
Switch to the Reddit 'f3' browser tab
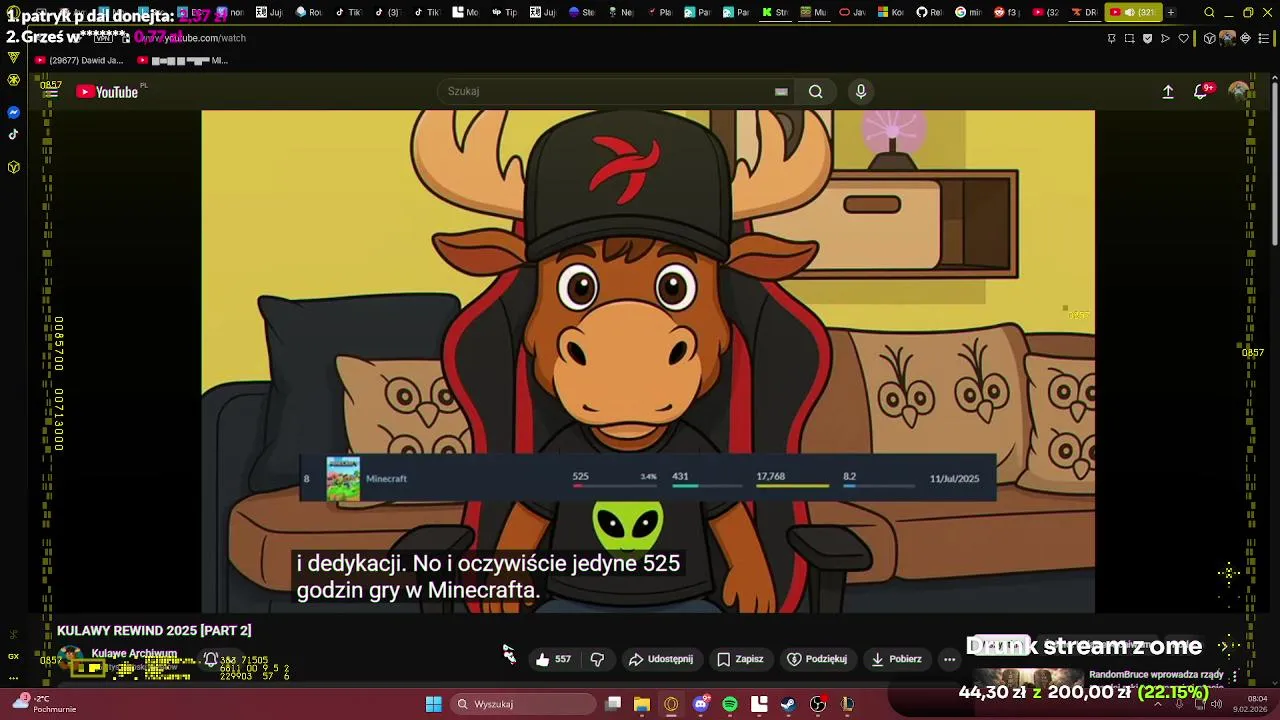click(1007, 12)
